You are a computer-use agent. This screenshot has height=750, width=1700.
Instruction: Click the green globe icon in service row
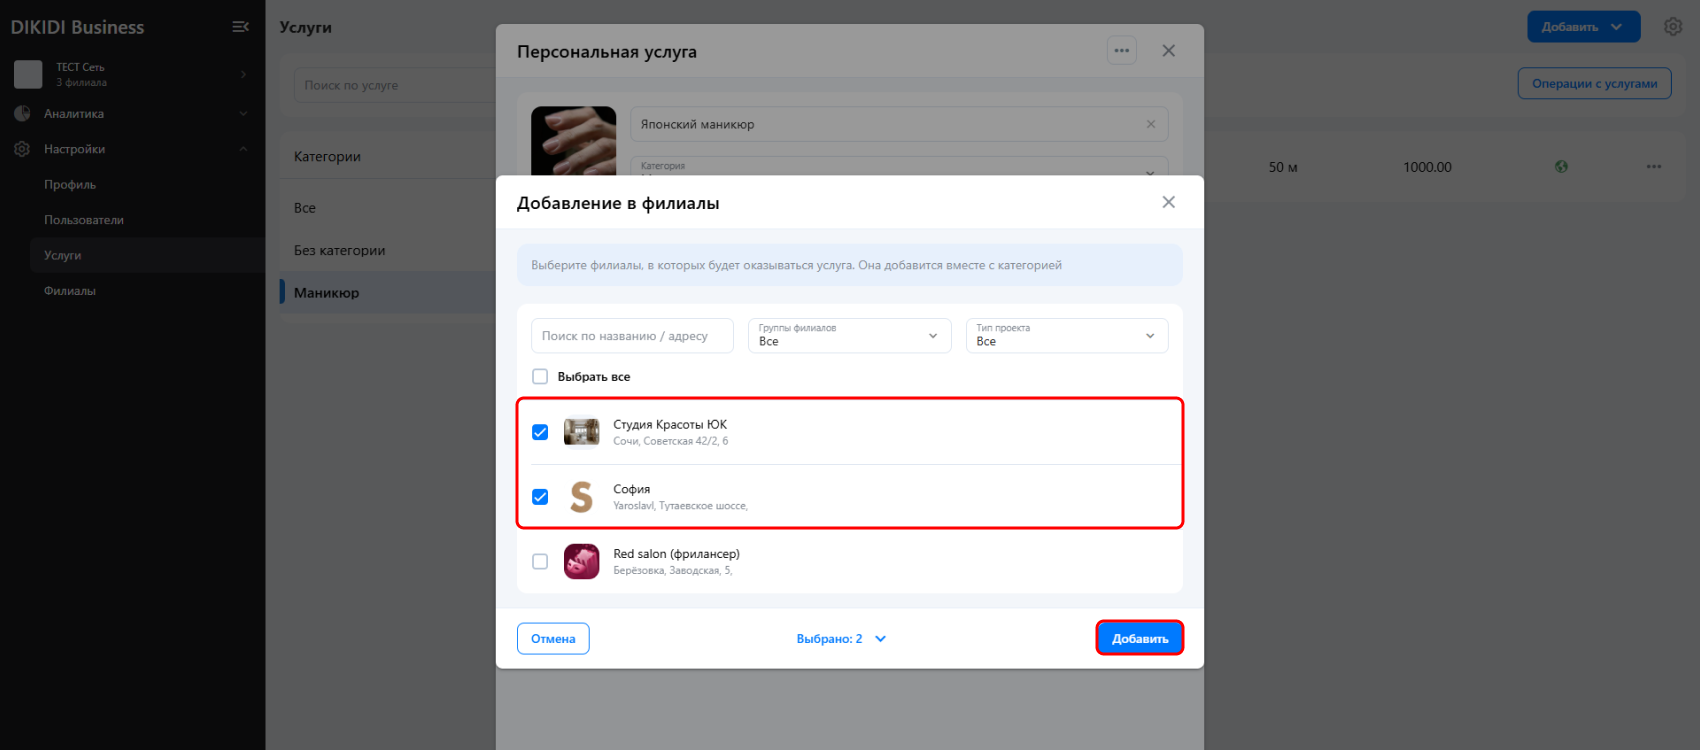(x=1561, y=167)
